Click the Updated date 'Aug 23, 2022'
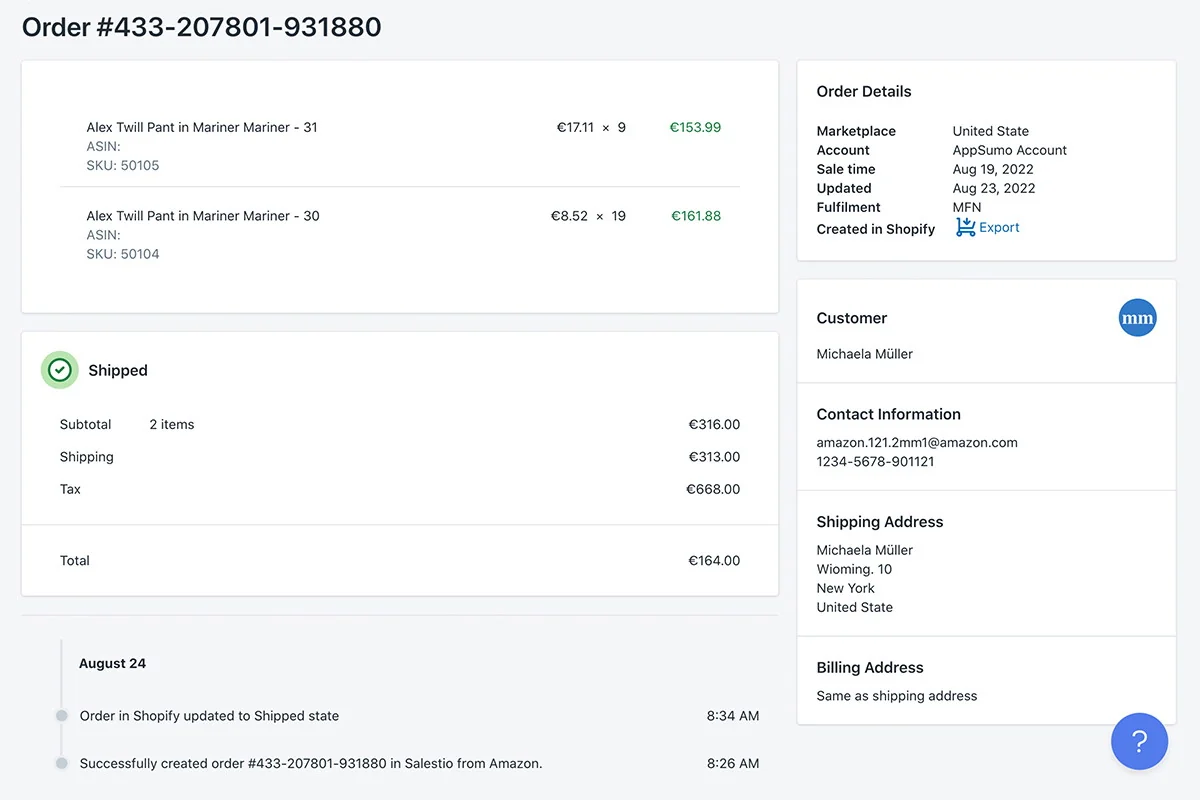 pos(994,188)
